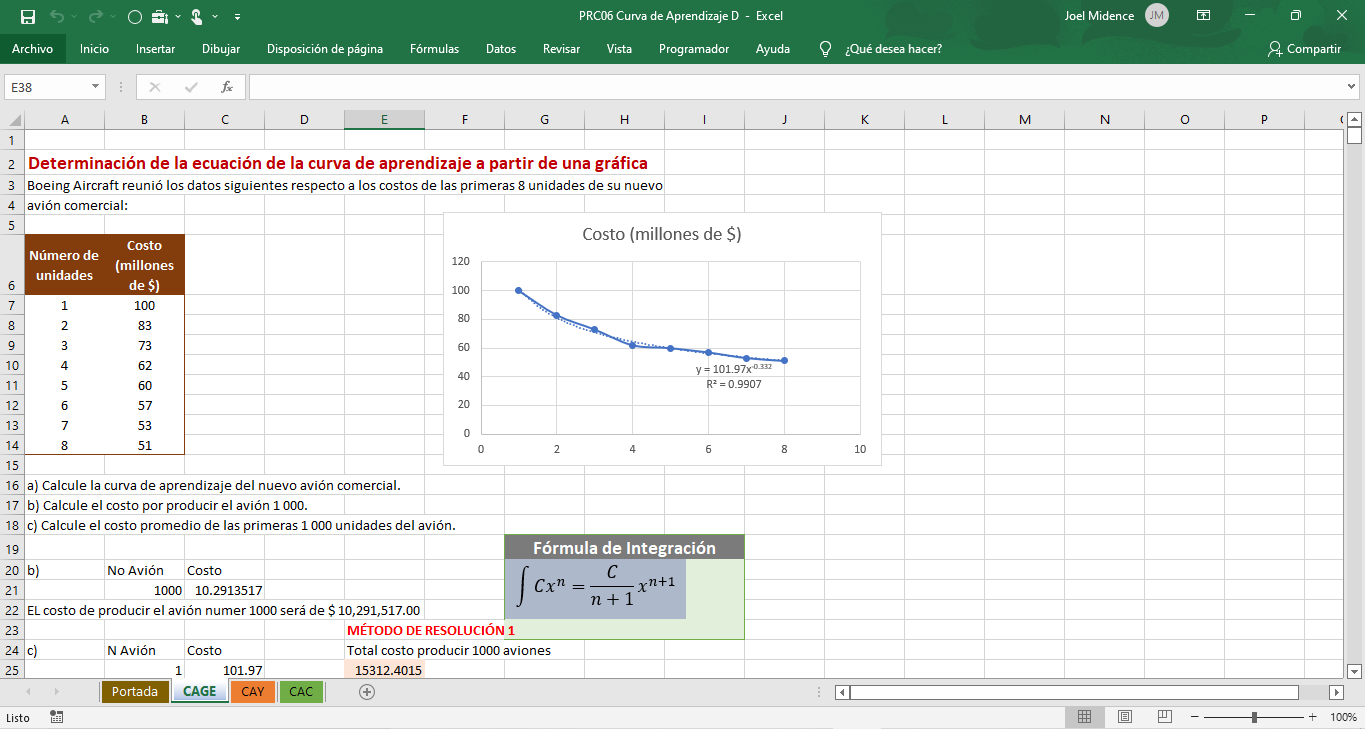Click the Insert Function fx icon
The width and height of the screenshot is (1365, 729).
click(227, 87)
